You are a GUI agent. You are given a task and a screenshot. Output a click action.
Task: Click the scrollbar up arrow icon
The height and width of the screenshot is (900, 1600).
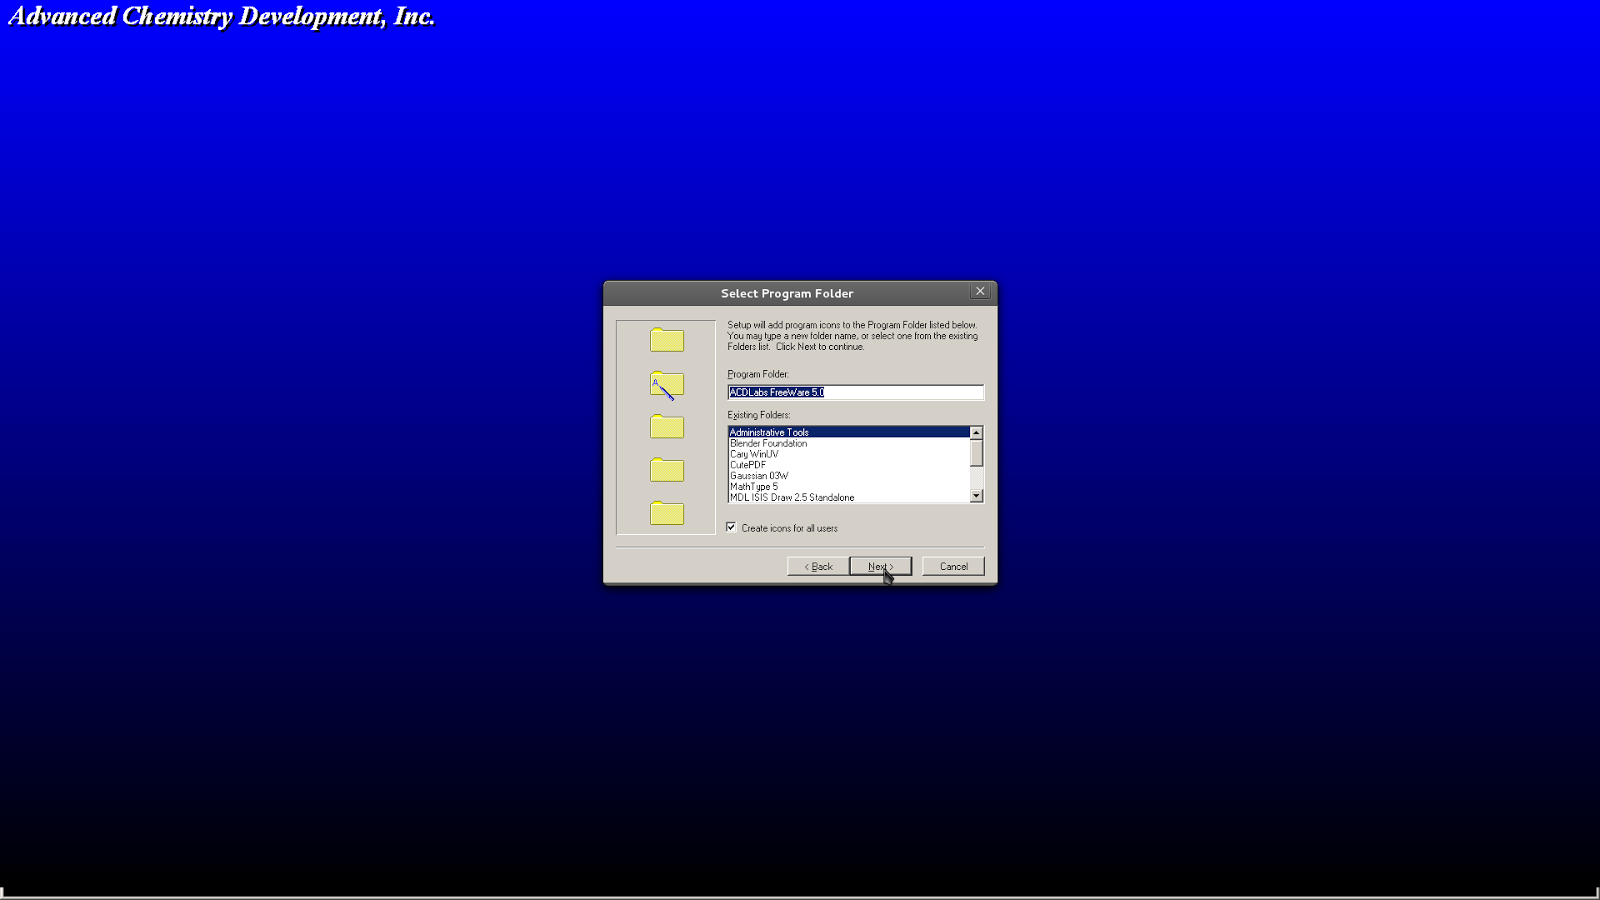pyautogui.click(x=977, y=430)
